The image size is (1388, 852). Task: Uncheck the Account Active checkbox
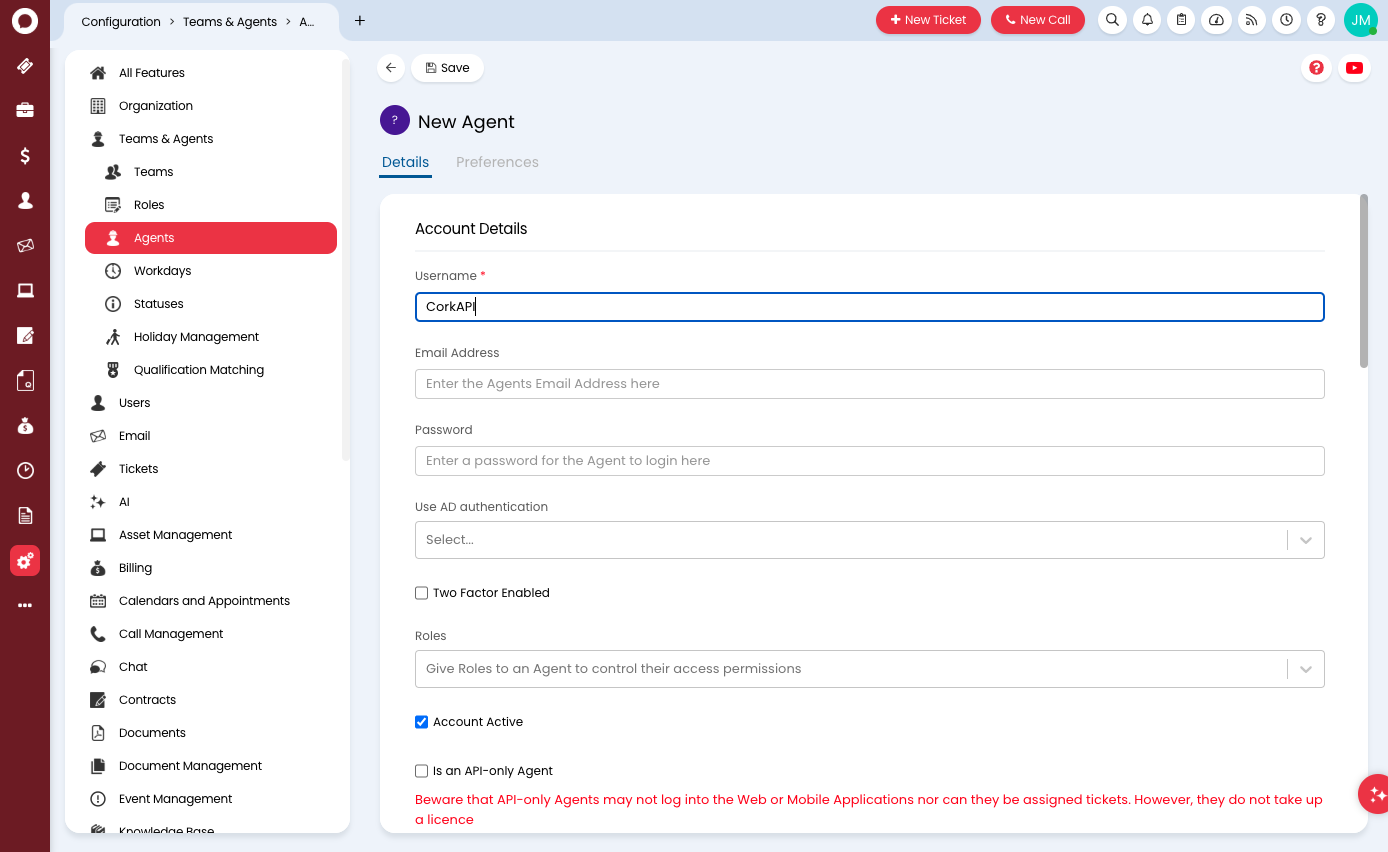(422, 722)
